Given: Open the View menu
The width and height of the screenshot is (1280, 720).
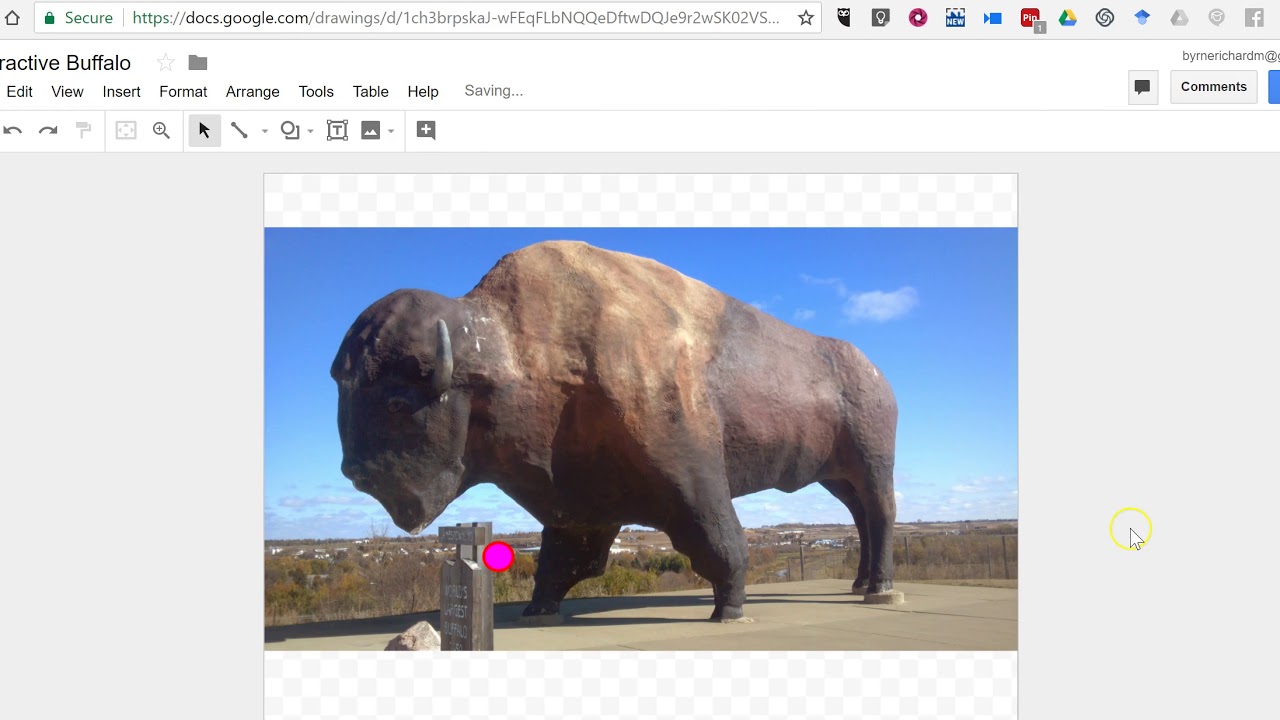Looking at the screenshot, I should coord(67,91).
